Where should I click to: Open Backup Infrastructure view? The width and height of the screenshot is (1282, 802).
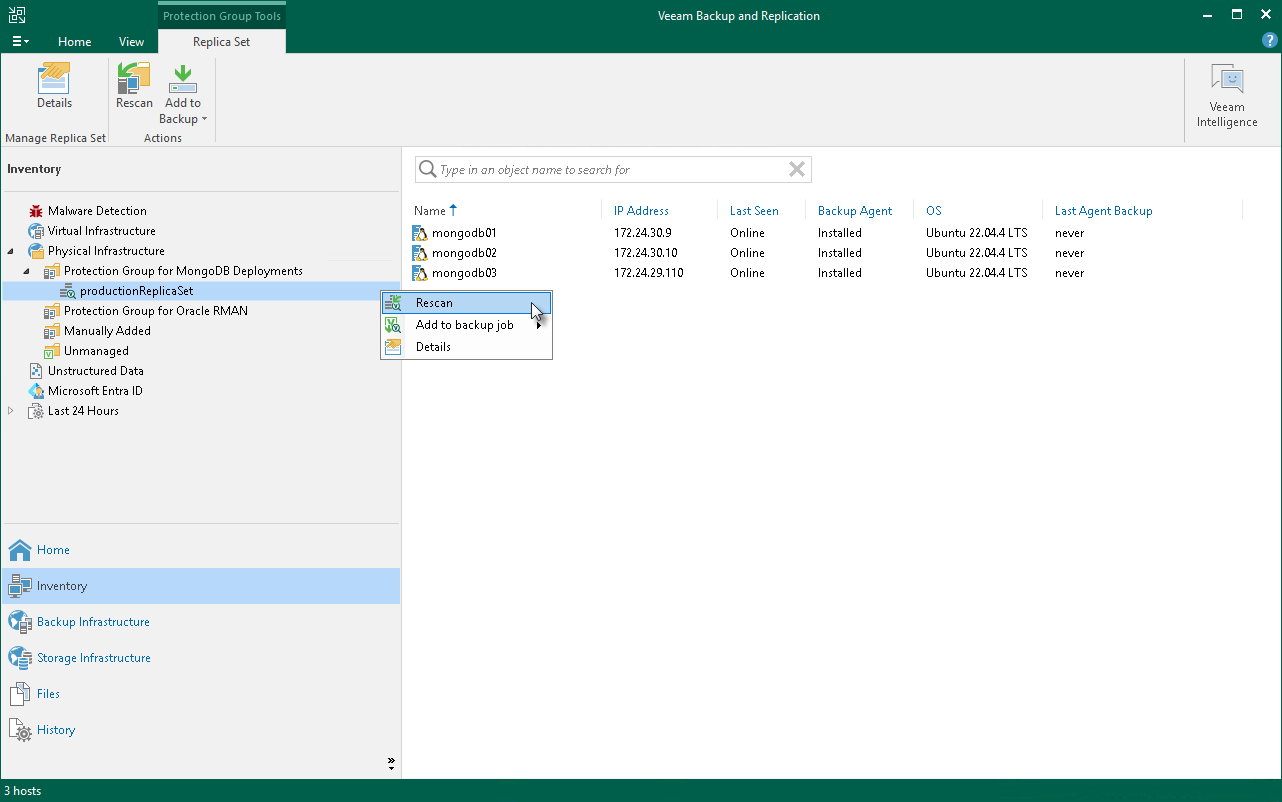[x=93, y=622]
